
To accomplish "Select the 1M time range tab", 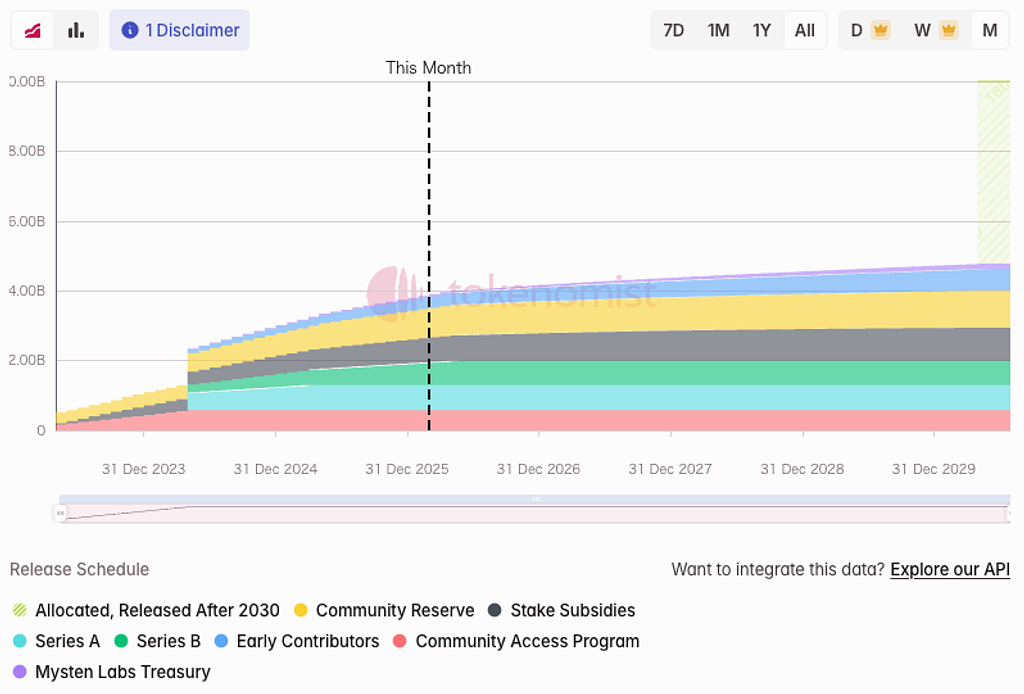I will [x=718, y=30].
